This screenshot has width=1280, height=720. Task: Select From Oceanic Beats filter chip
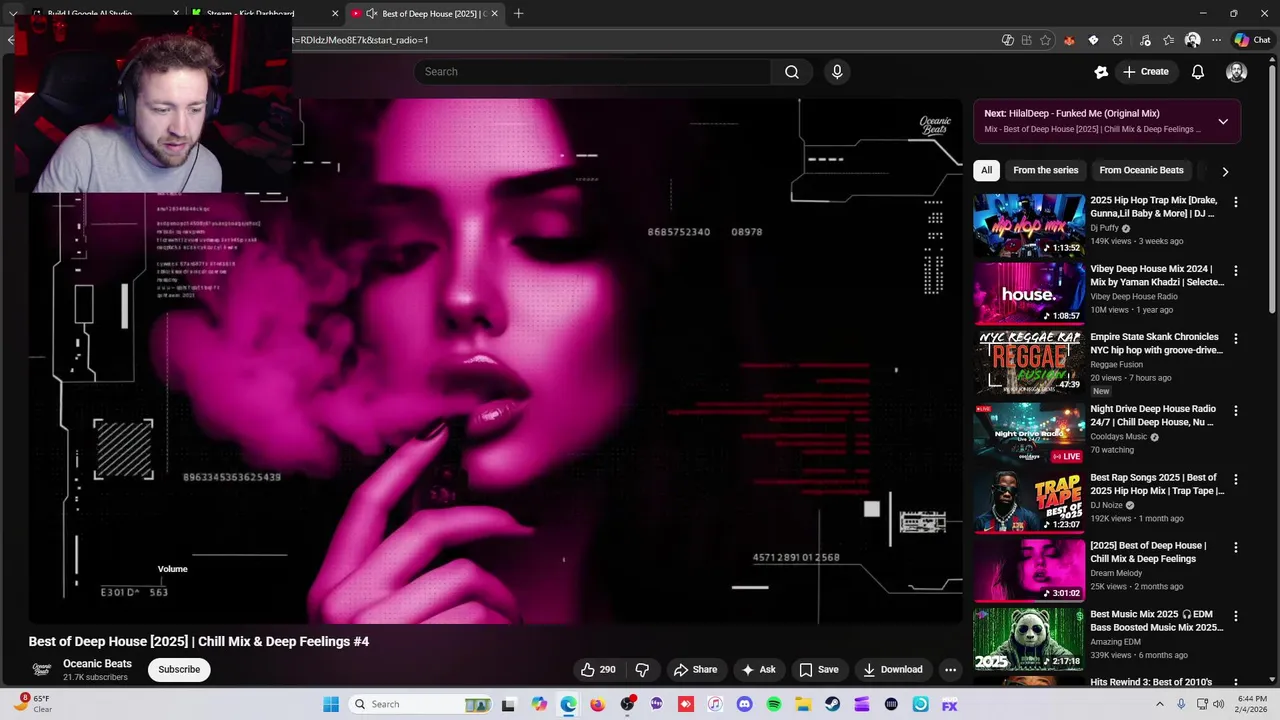[1141, 170]
